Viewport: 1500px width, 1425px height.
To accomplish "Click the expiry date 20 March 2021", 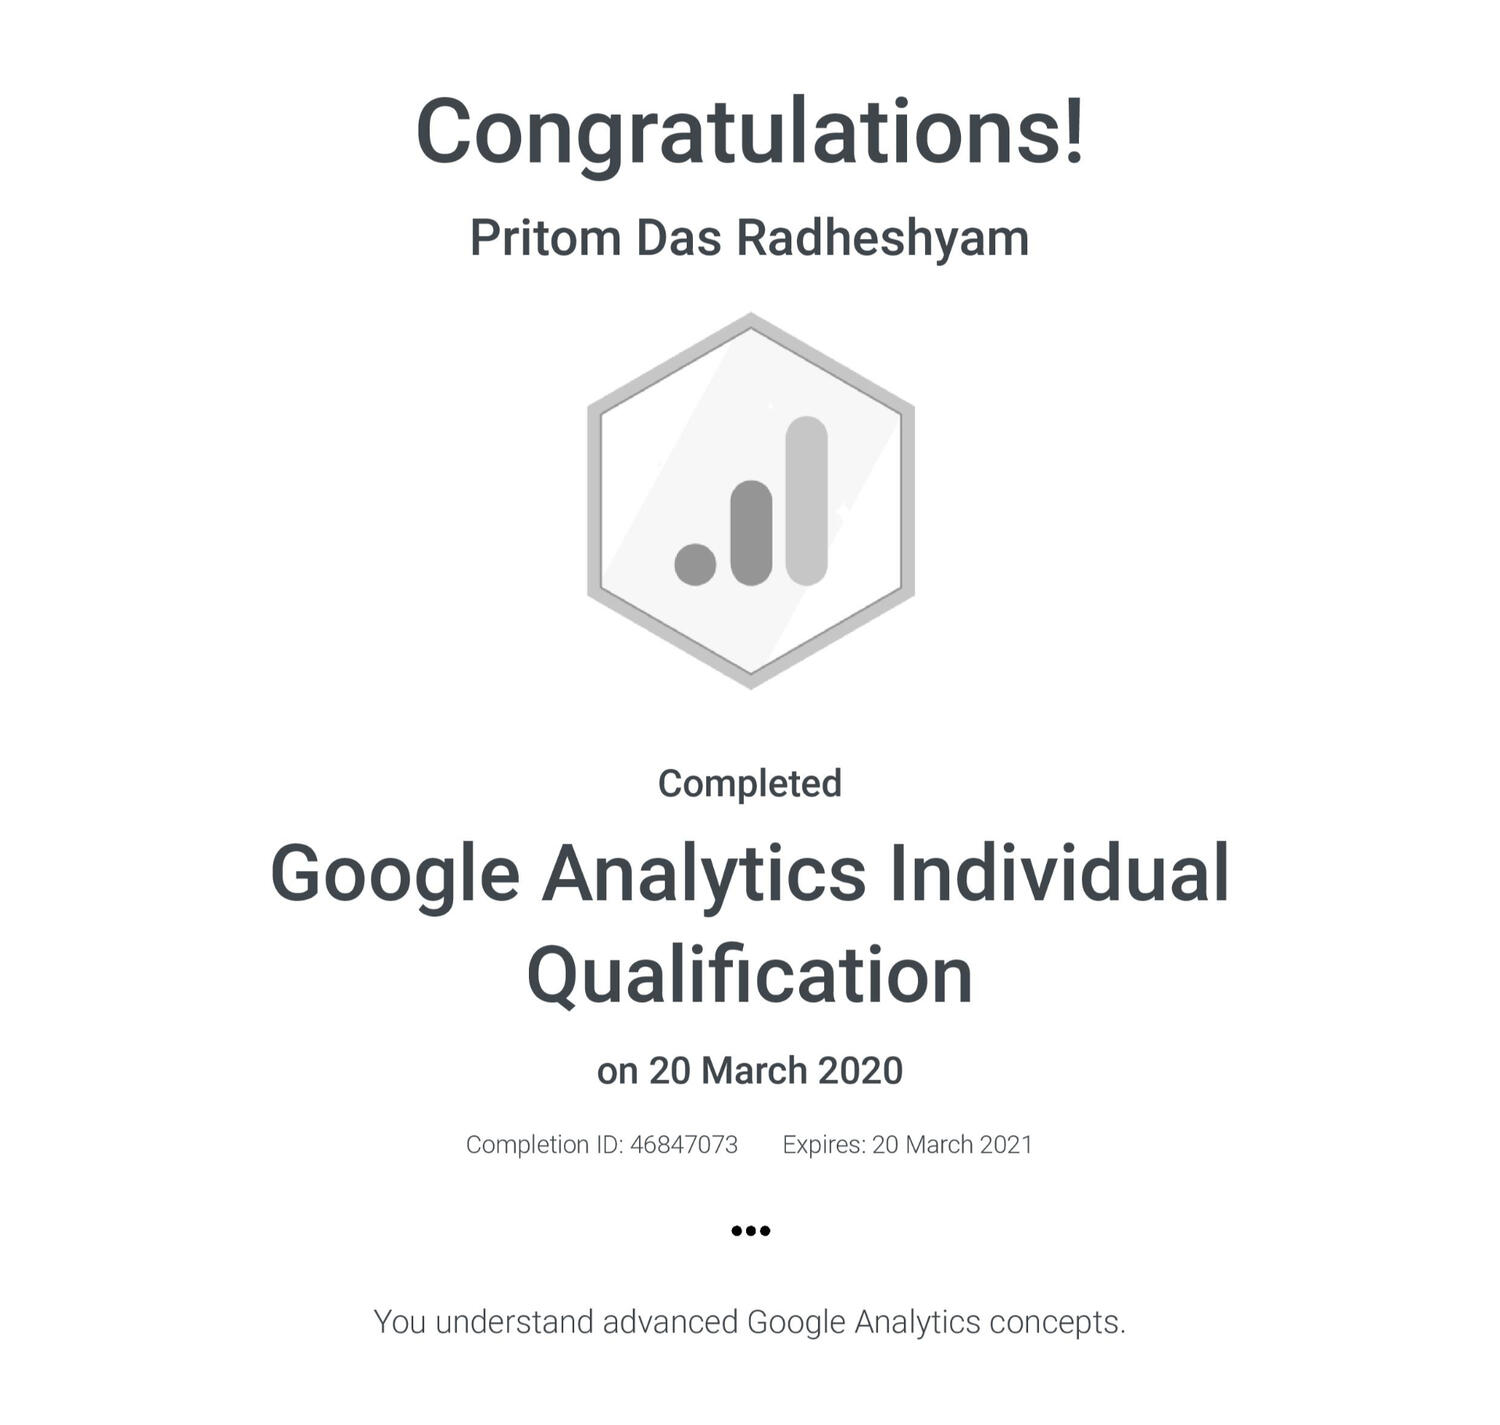I will (x=952, y=1145).
